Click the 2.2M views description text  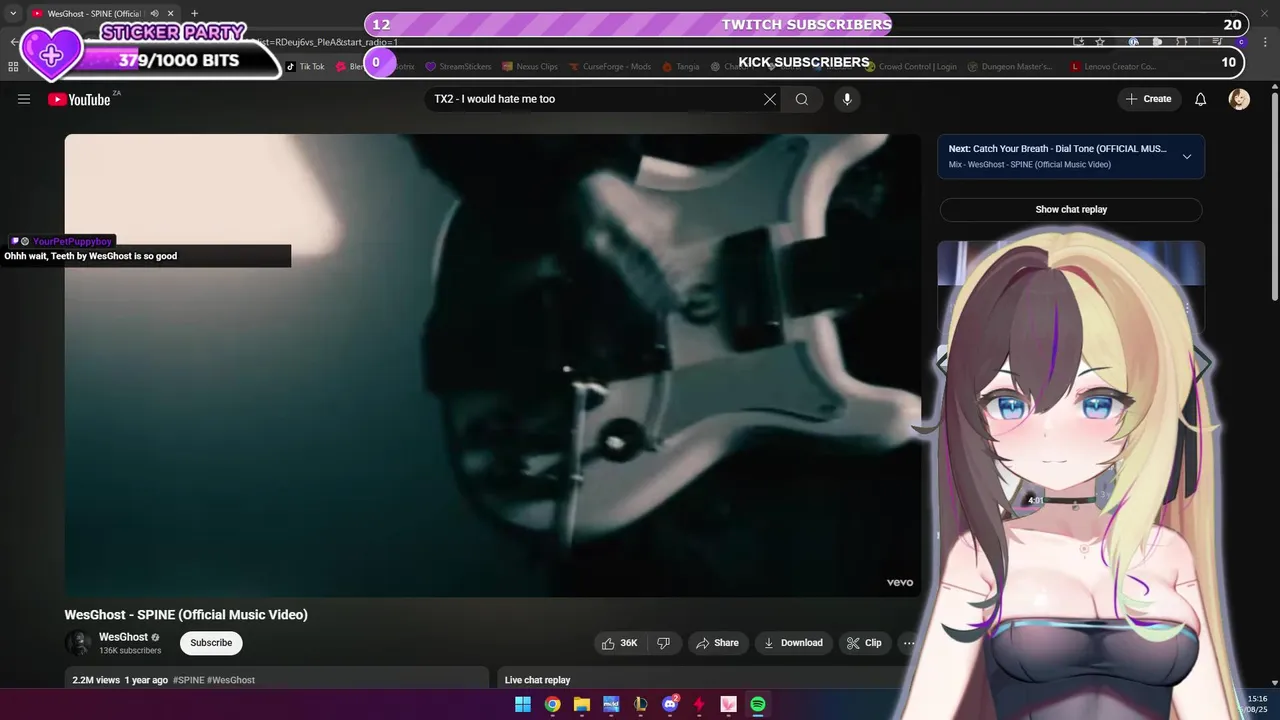click(x=94, y=680)
